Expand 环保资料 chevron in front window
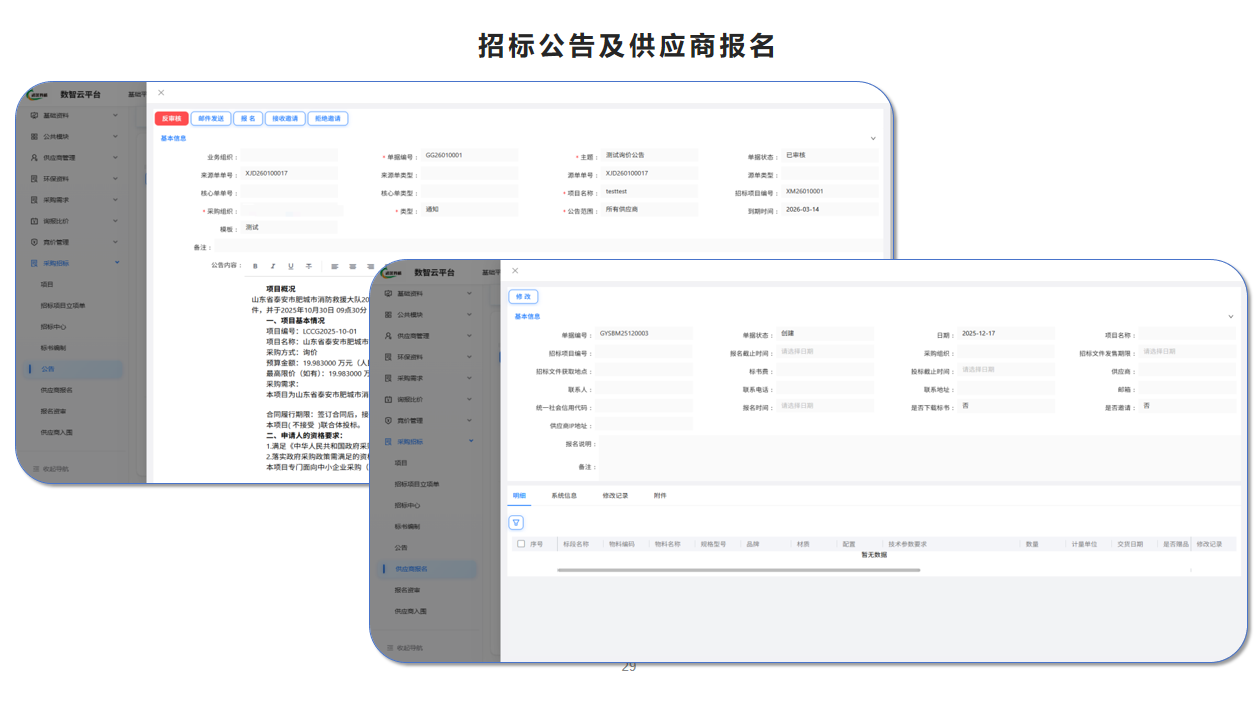The height and width of the screenshot is (706, 1257). coord(470,356)
